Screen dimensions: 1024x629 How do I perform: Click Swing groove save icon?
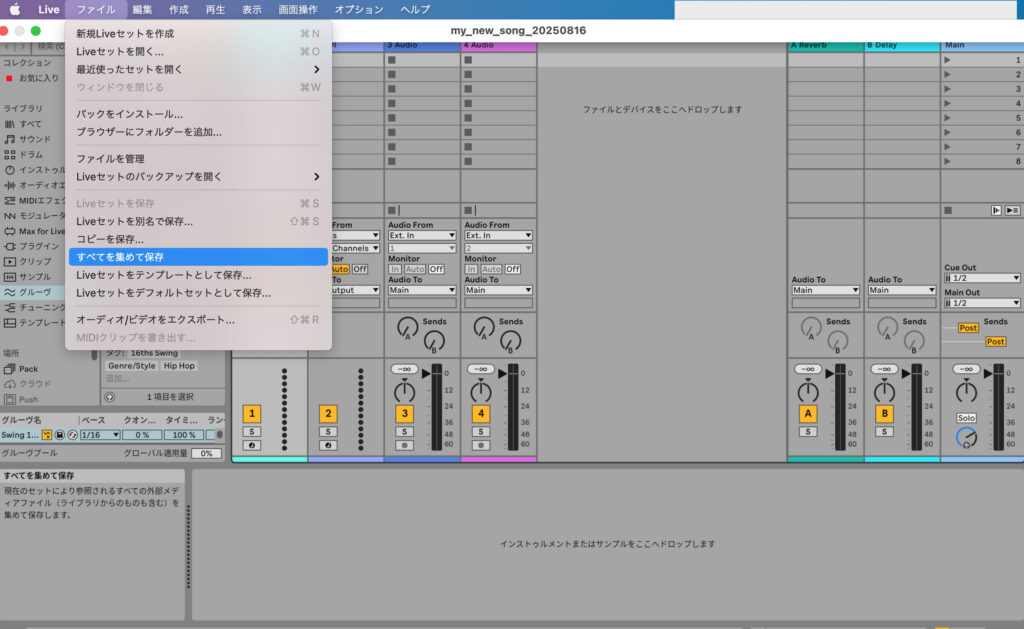point(59,435)
